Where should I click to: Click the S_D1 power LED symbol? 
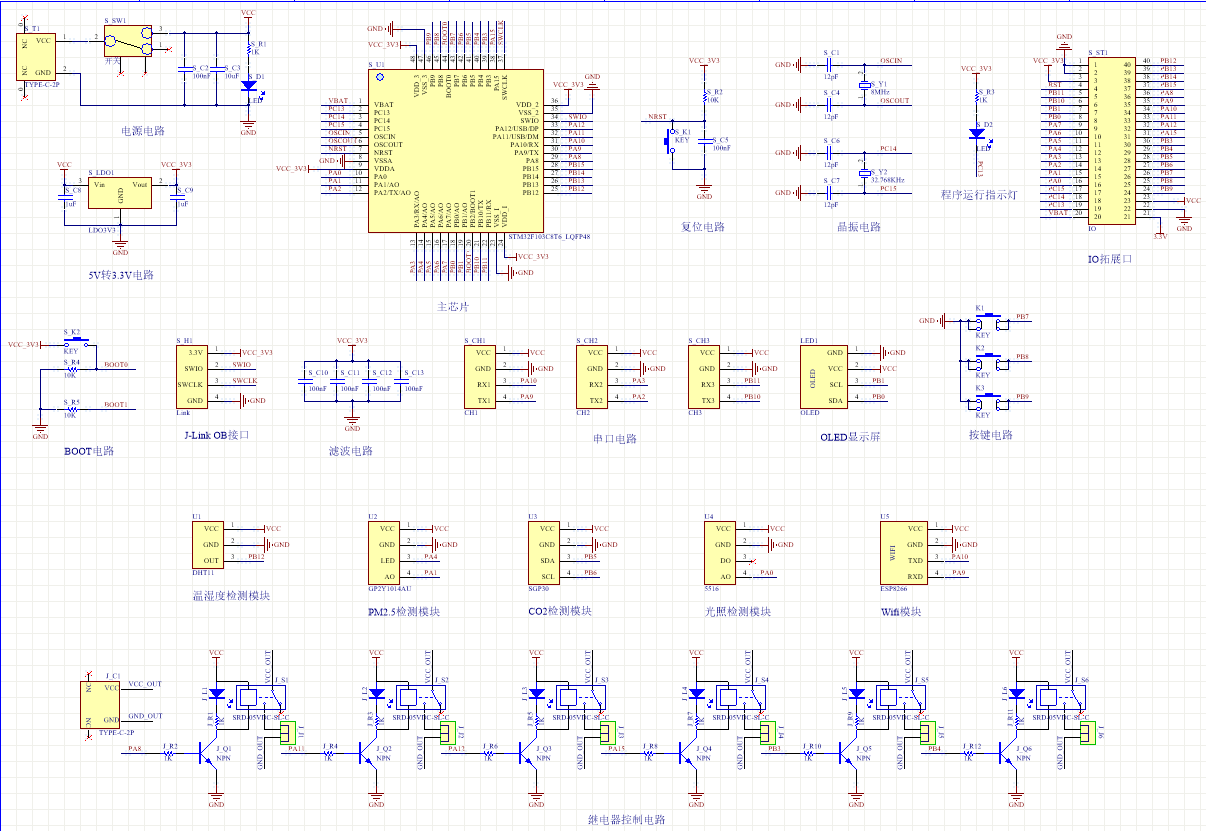click(248, 86)
